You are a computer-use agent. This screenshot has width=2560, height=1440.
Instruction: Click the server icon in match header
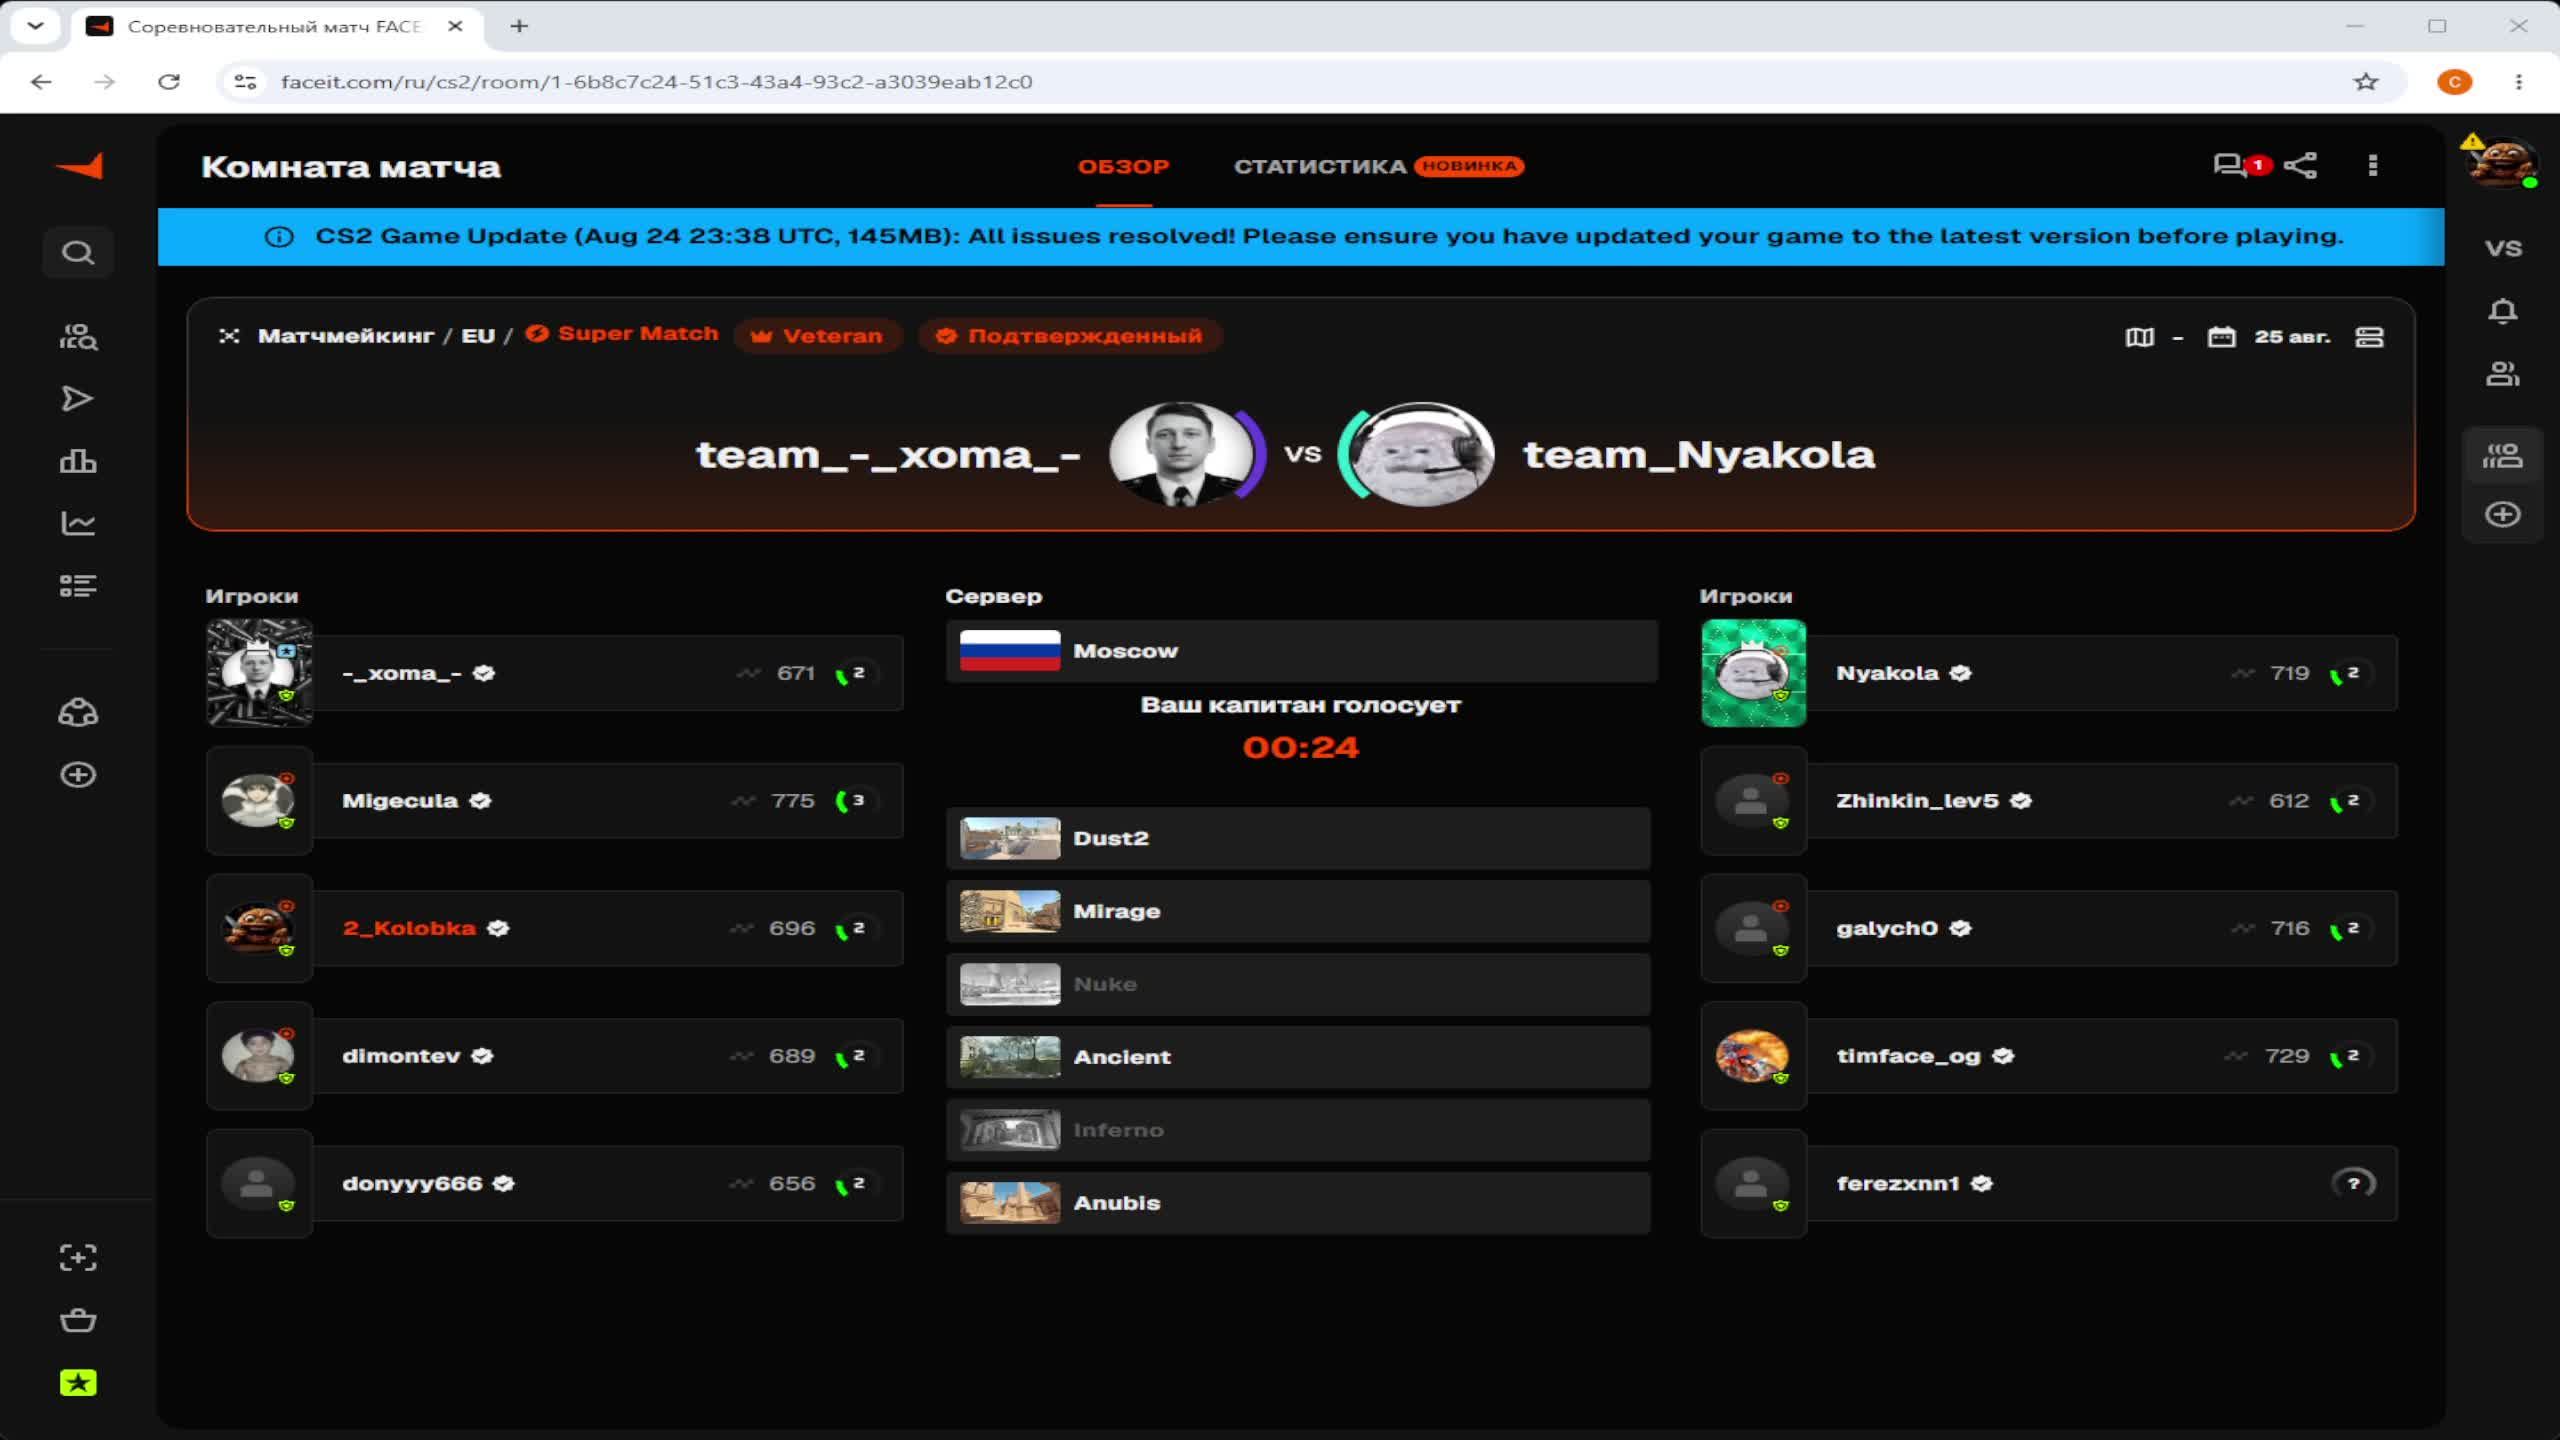(x=2369, y=337)
